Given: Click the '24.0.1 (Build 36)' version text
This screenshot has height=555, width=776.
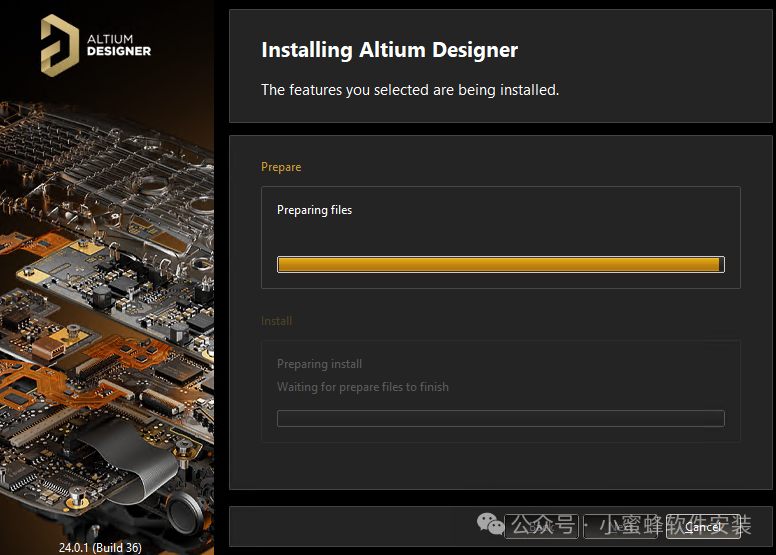Looking at the screenshot, I should point(100,548).
